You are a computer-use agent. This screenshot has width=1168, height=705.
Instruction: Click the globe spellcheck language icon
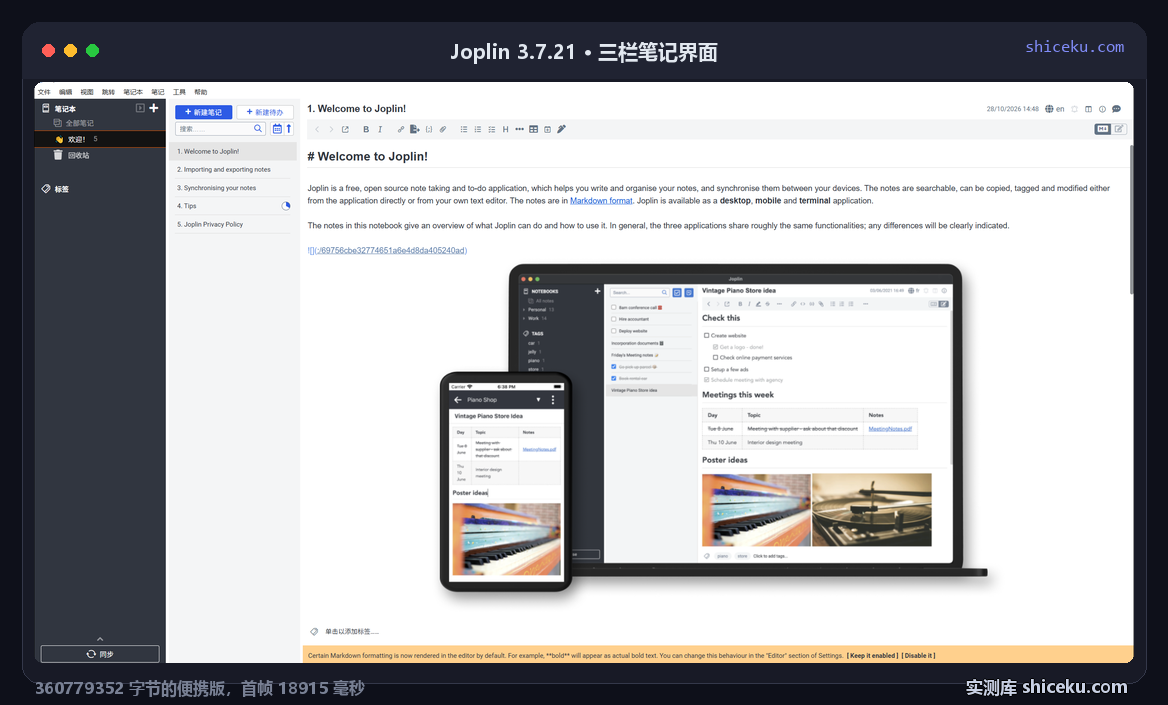1050,109
